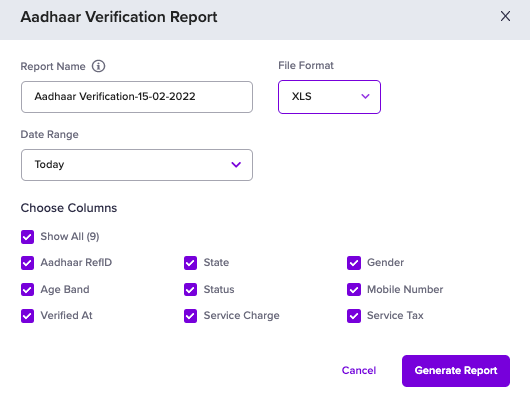Viewport: 530px width, 402px height.
Task: Open the File Format XLS dropdown
Action: click(x=329, y=97)
